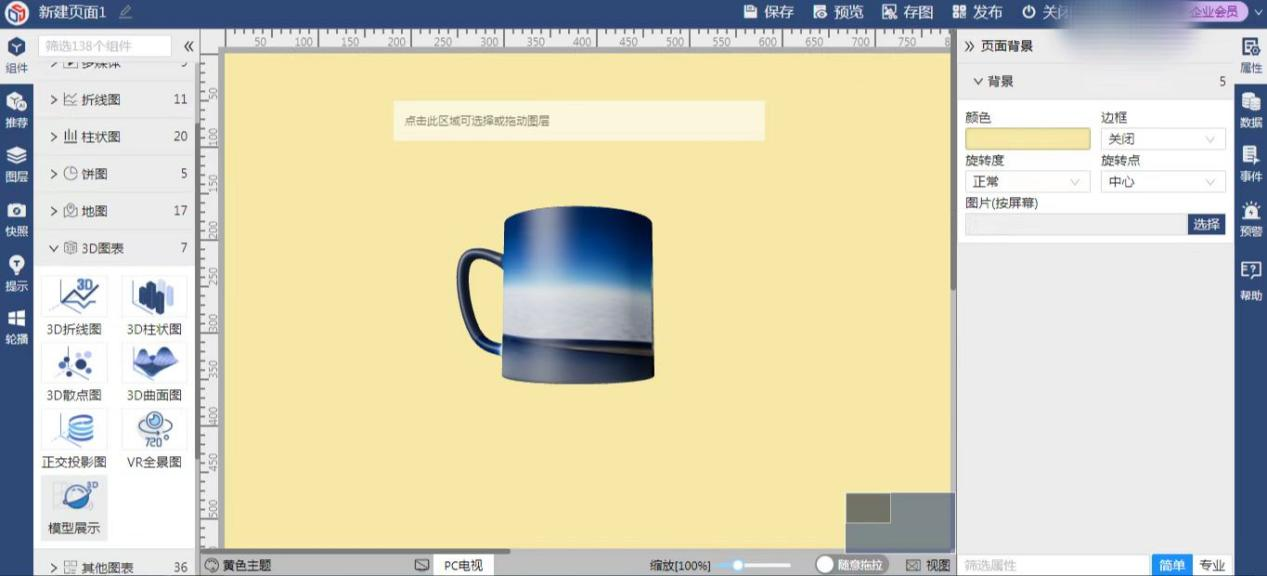Open the 边框 border dropdown
Image resolution: width=1267 pixels, height=576 pixels.
click(1163, 139)
